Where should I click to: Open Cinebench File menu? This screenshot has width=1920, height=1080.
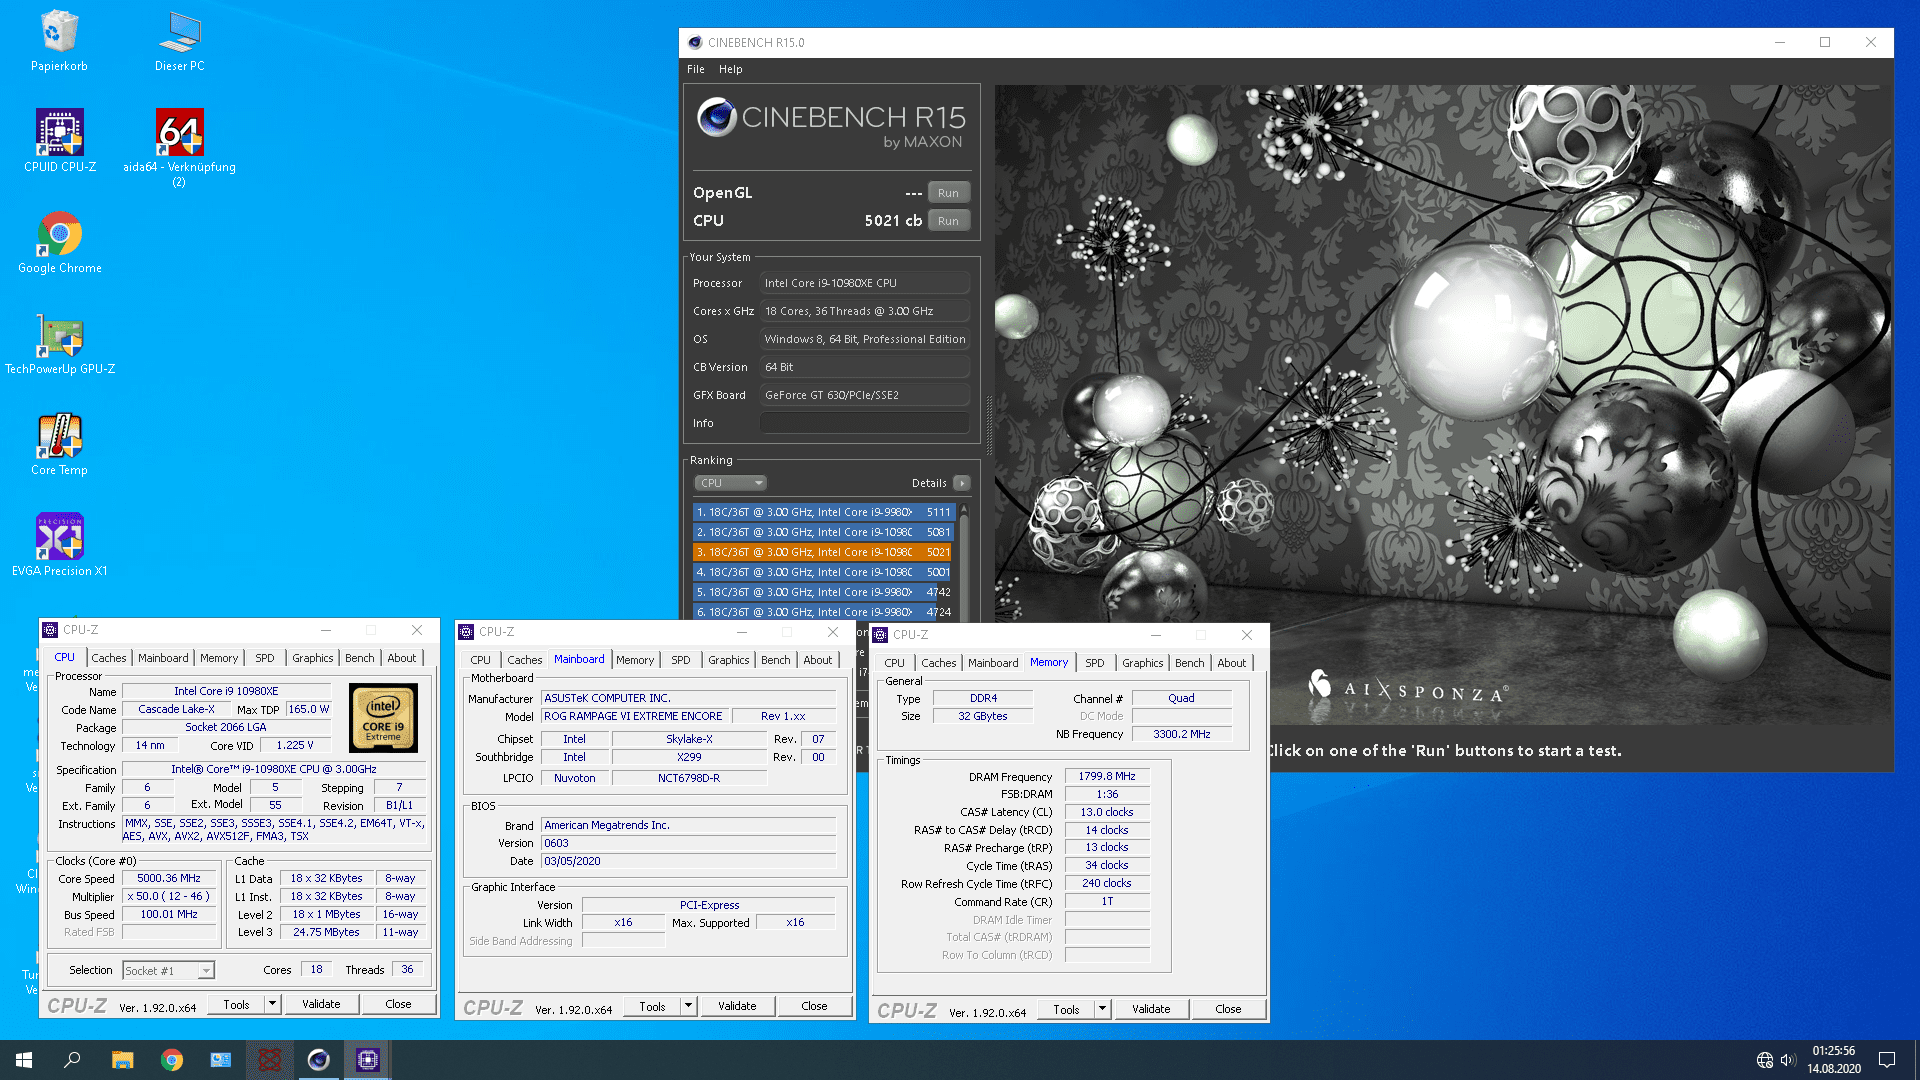click(696, 69)
